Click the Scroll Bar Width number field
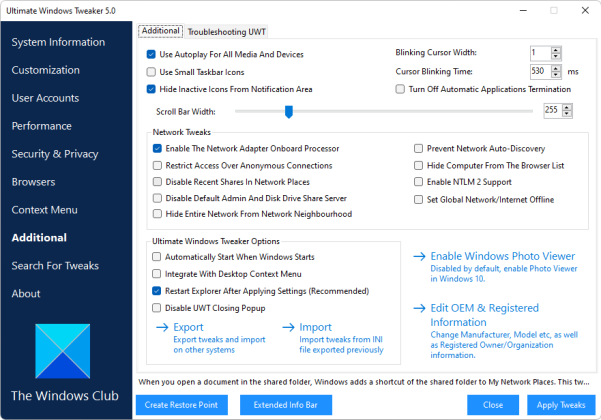 [x=553, y=111]
